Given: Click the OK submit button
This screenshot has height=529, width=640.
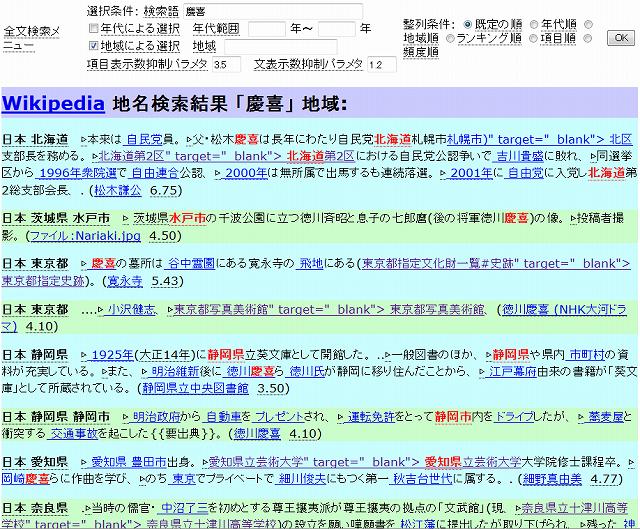Looking at the screenshot, I should [x=621, y=38].
